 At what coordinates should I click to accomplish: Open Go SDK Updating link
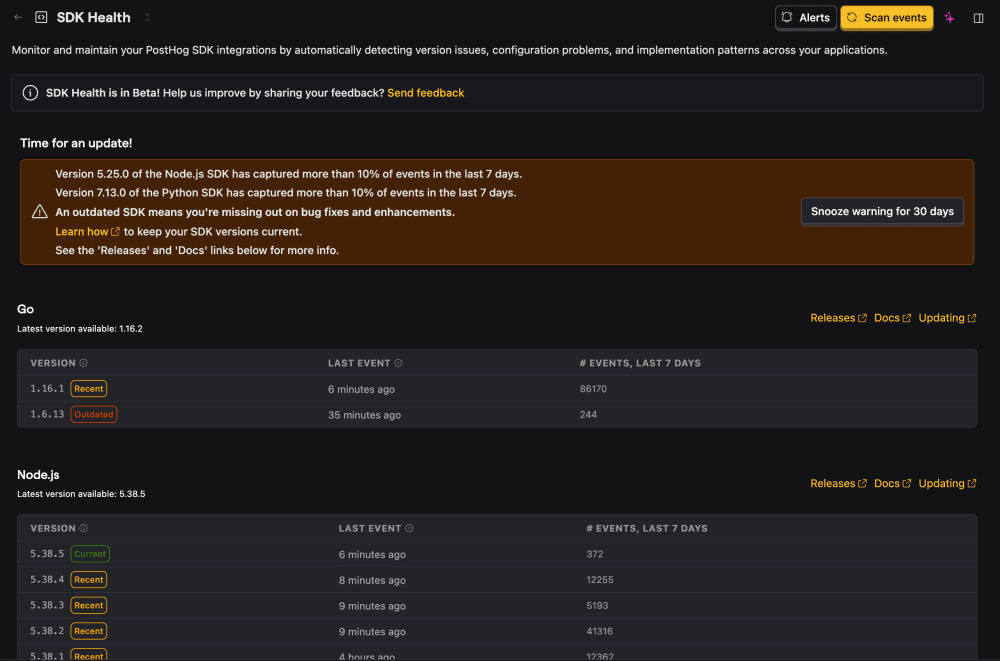947,318
